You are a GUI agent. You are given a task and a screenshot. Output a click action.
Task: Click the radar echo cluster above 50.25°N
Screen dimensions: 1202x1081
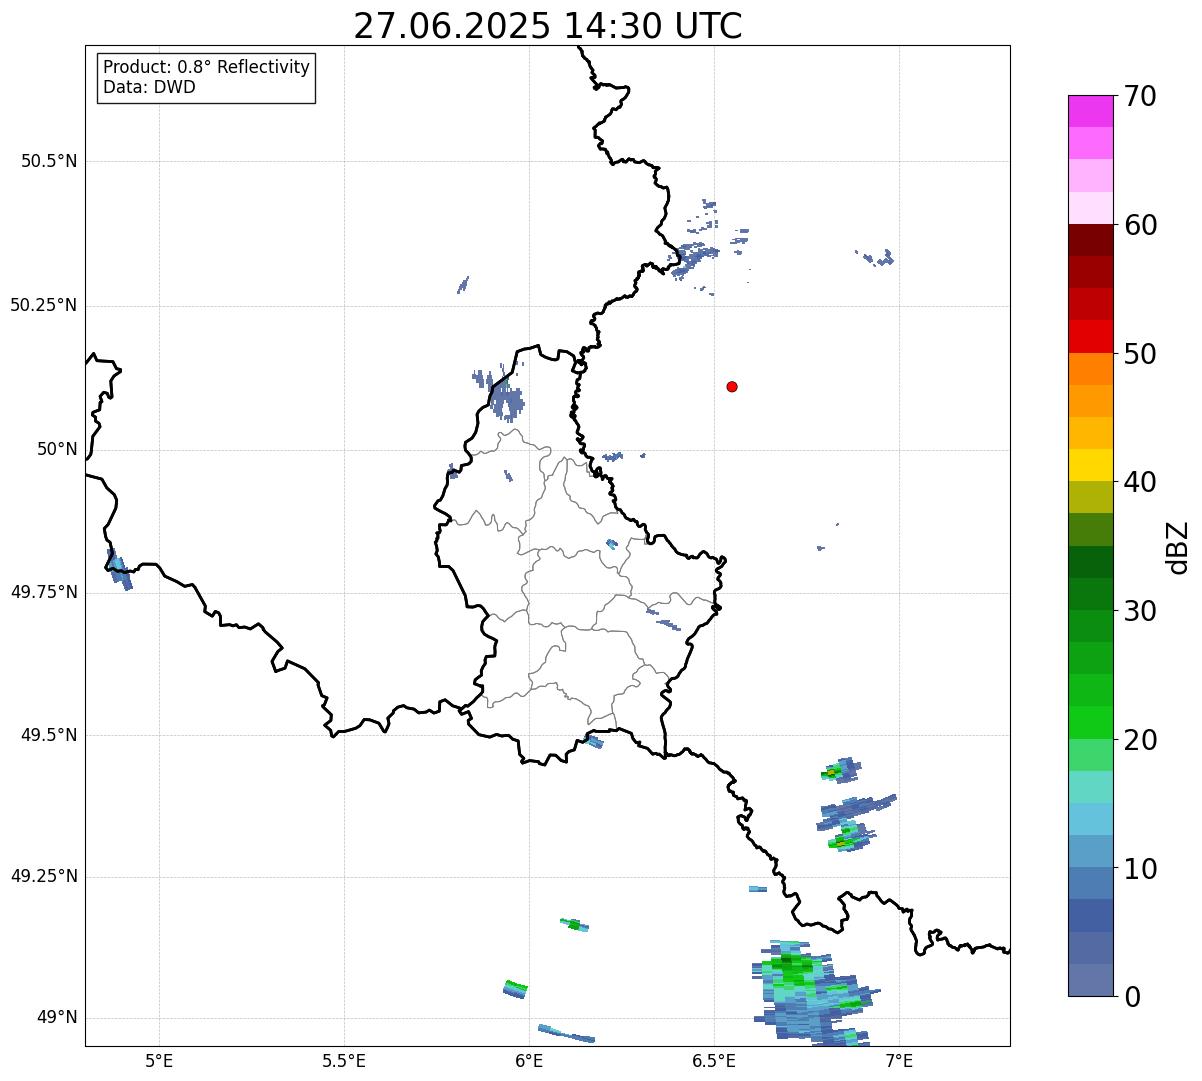coord(707,245)
